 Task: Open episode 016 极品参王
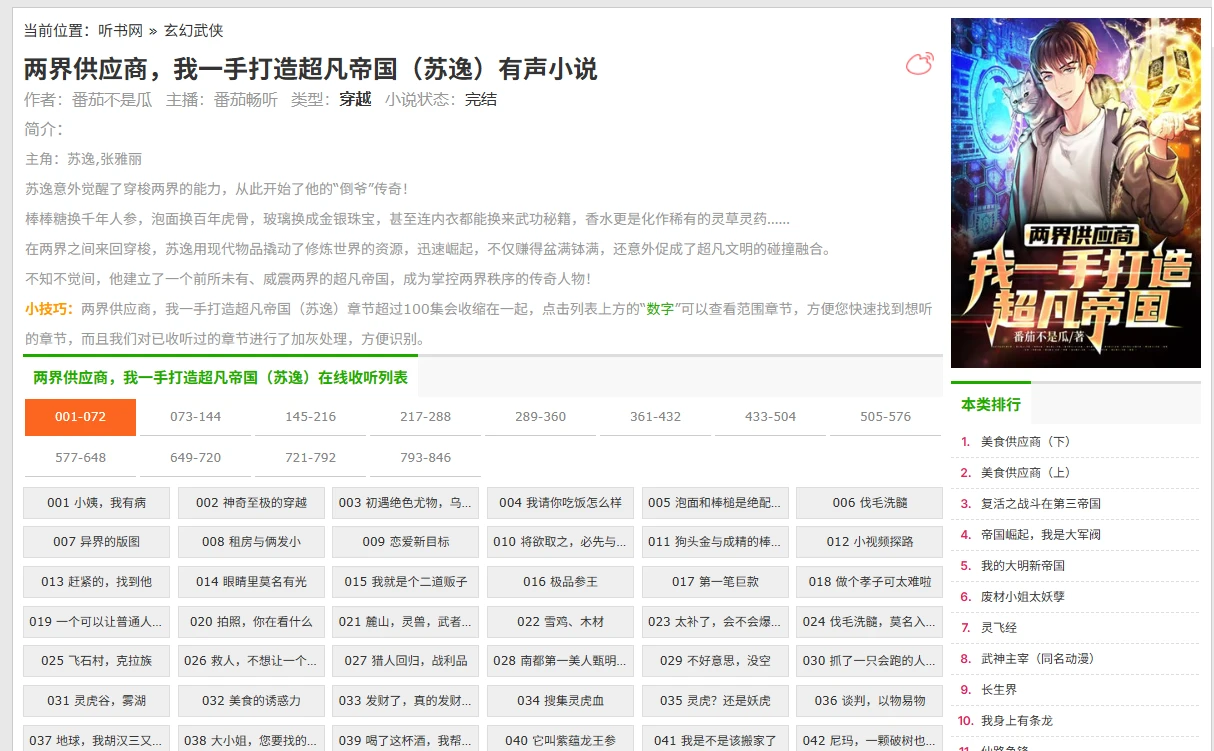560,582
